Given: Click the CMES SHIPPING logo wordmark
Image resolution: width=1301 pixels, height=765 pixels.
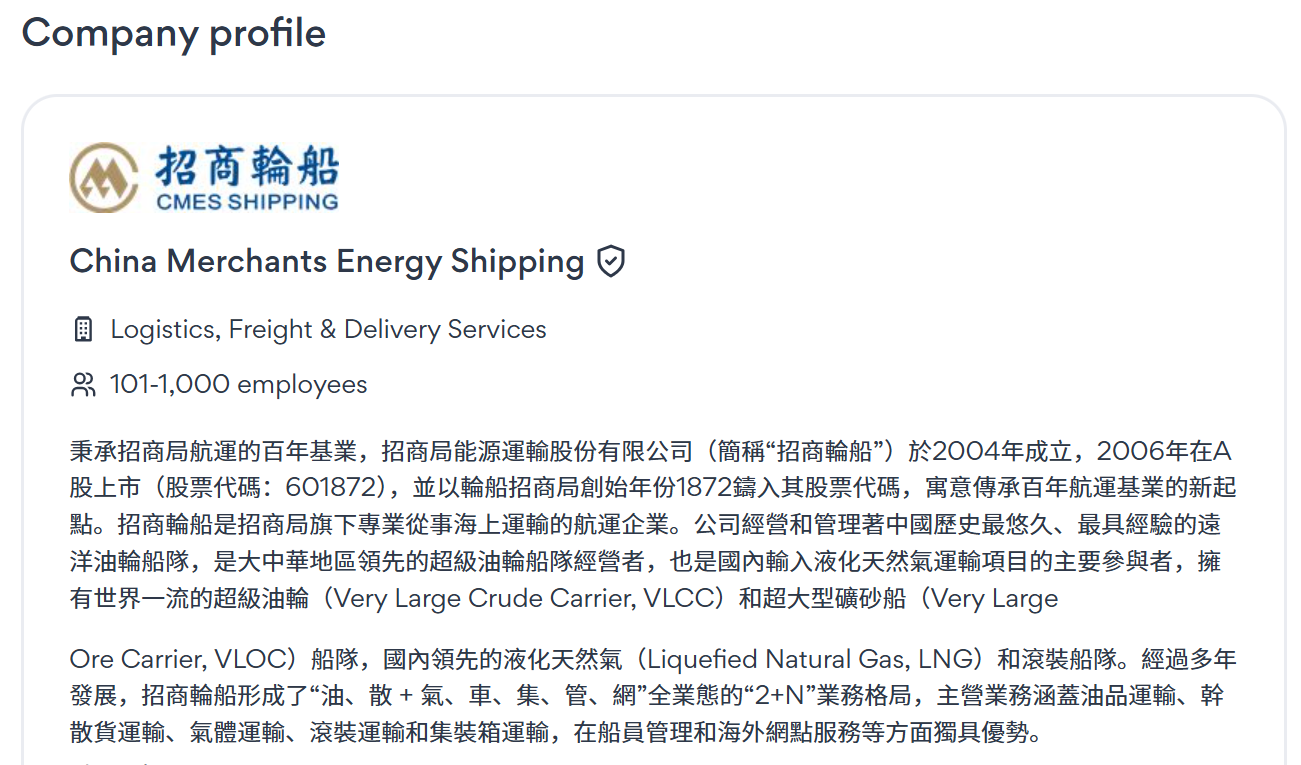Looking at the screenshot, I should [x=246, y=202].
